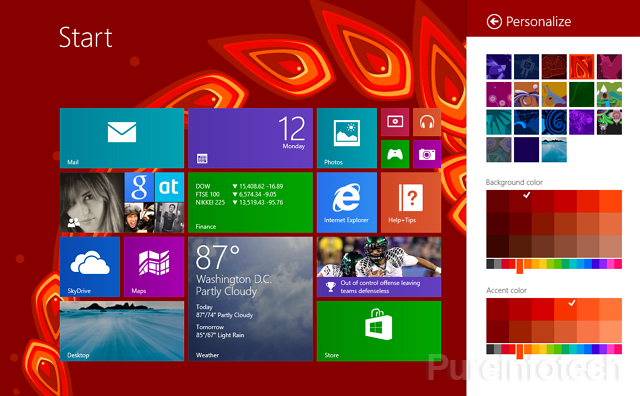The height and width of the screenshot is (396, 640).
Task: Select the magenta bird background thumbnail
Action: coord(609,67)
